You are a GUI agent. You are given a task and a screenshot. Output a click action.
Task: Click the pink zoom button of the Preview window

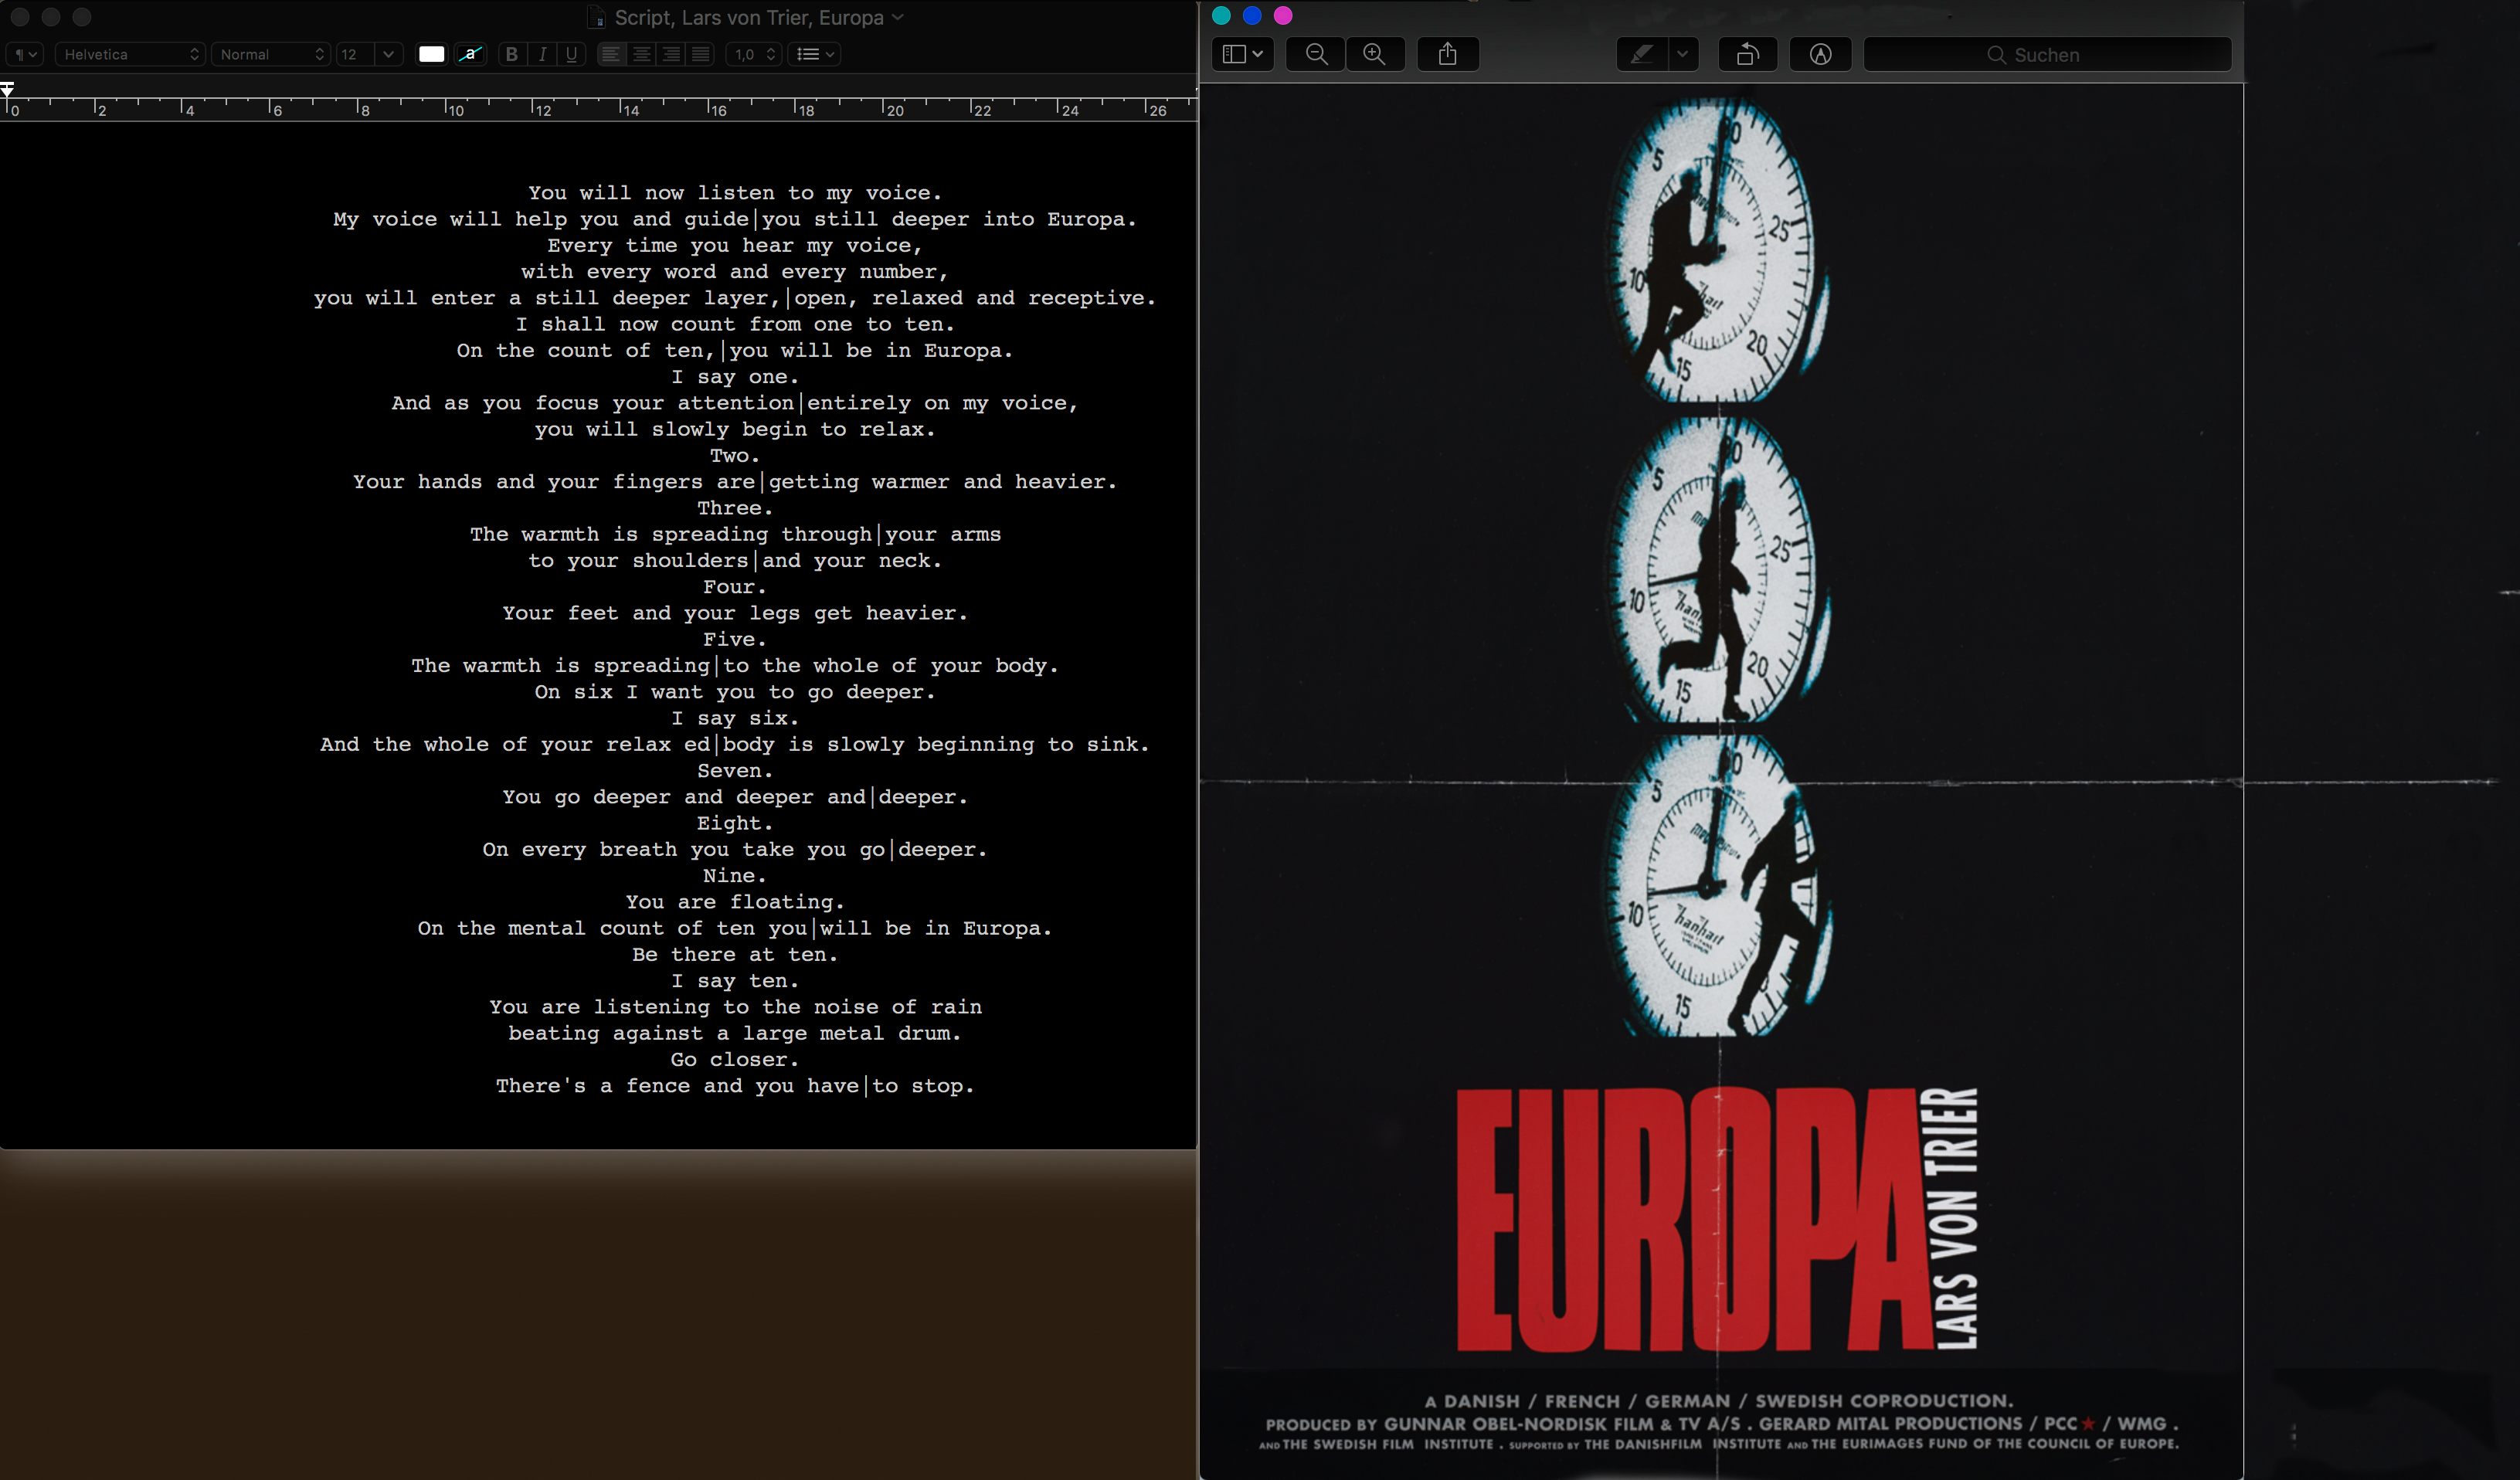tap(1283, 15)
